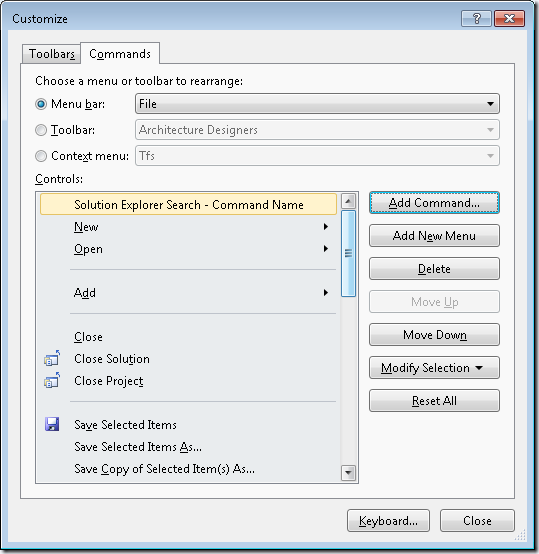
Task: Click the Close Solution icon
Action: pyautogui.click(x=52, y=359)
